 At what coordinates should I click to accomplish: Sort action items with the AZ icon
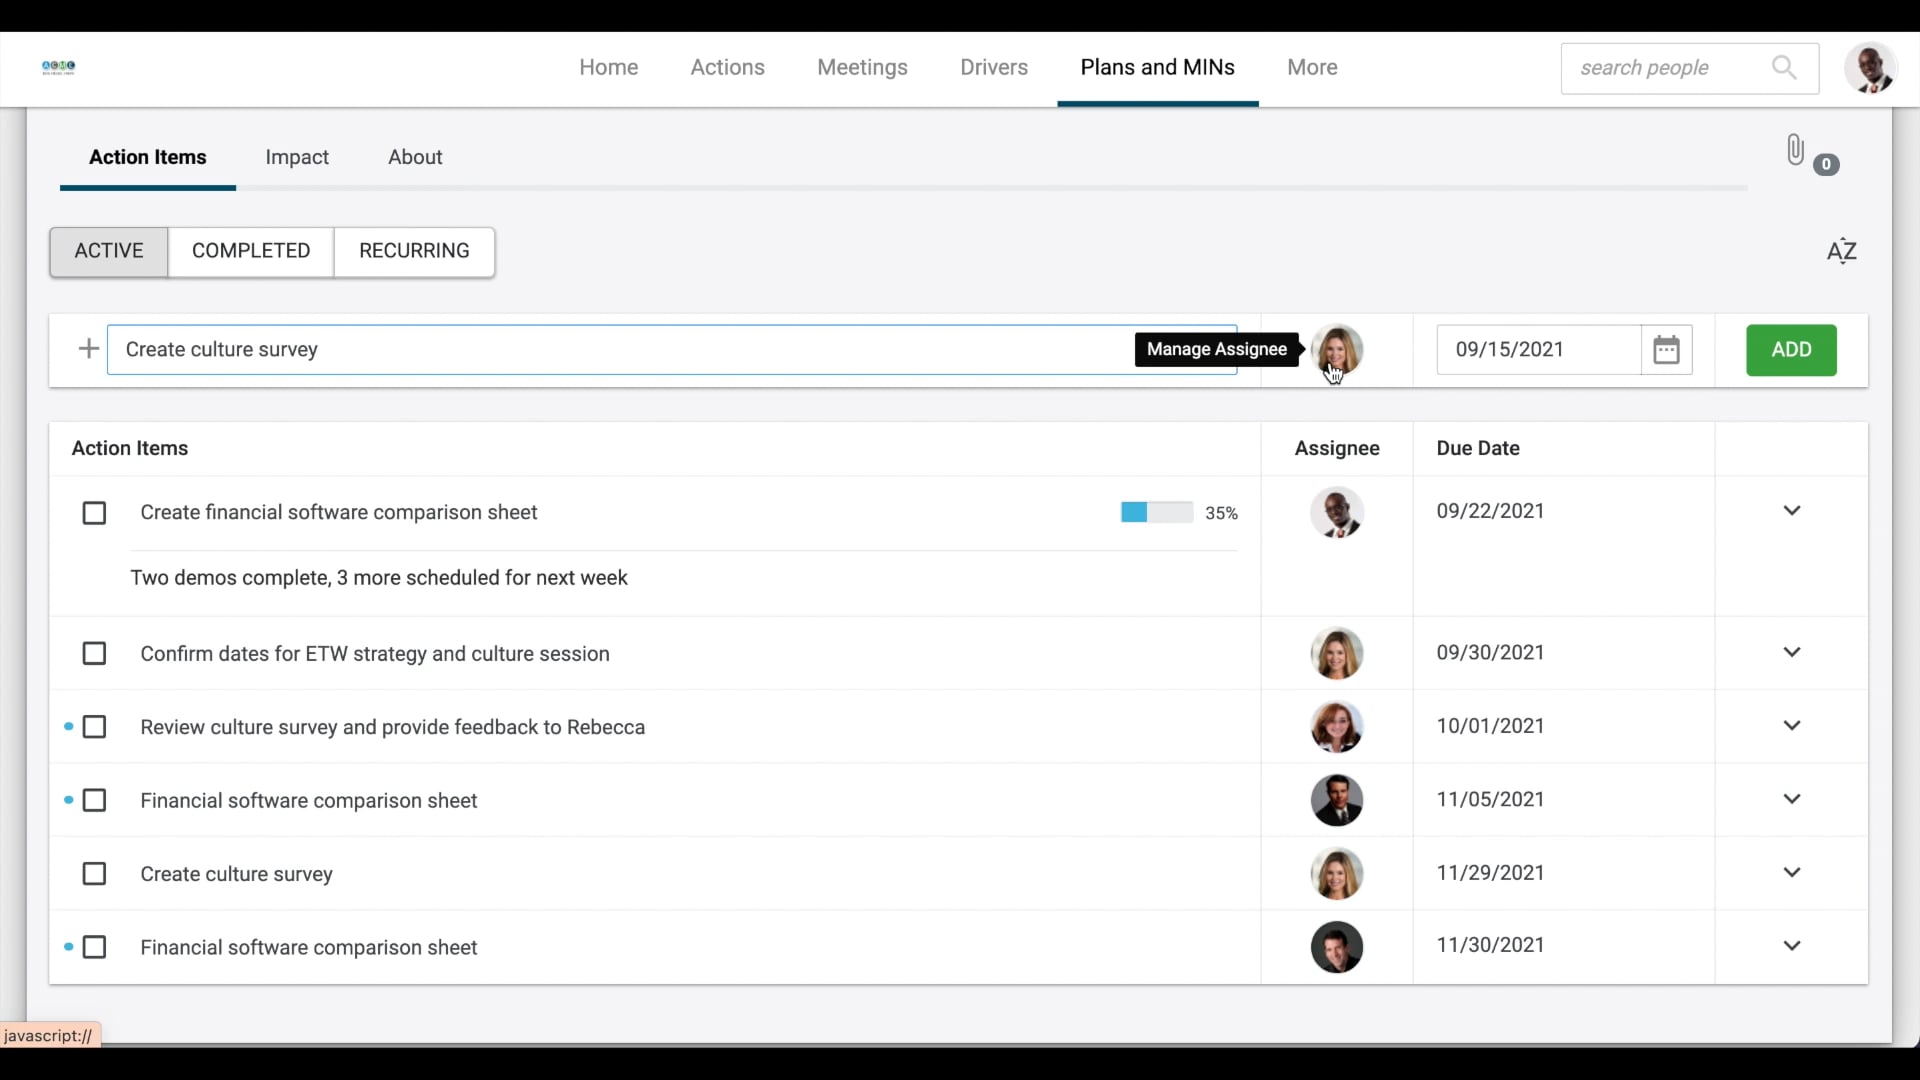pos(1842,251)
